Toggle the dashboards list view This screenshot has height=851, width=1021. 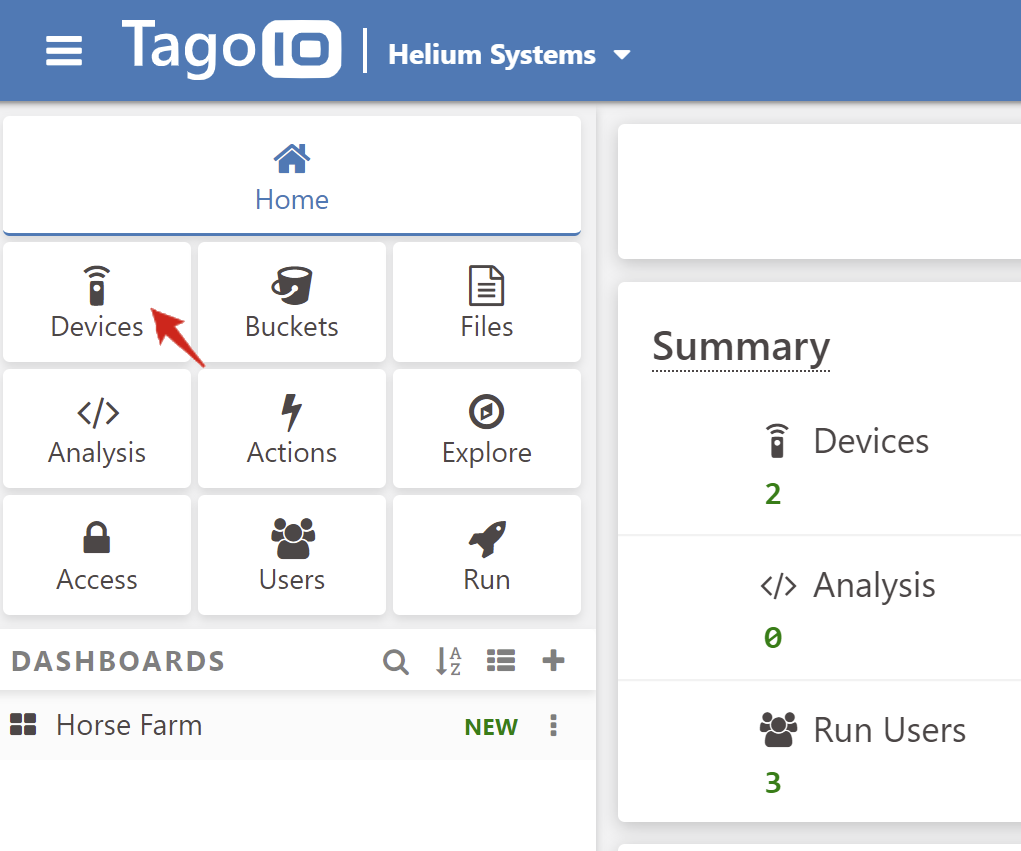(x=501, y=661)
